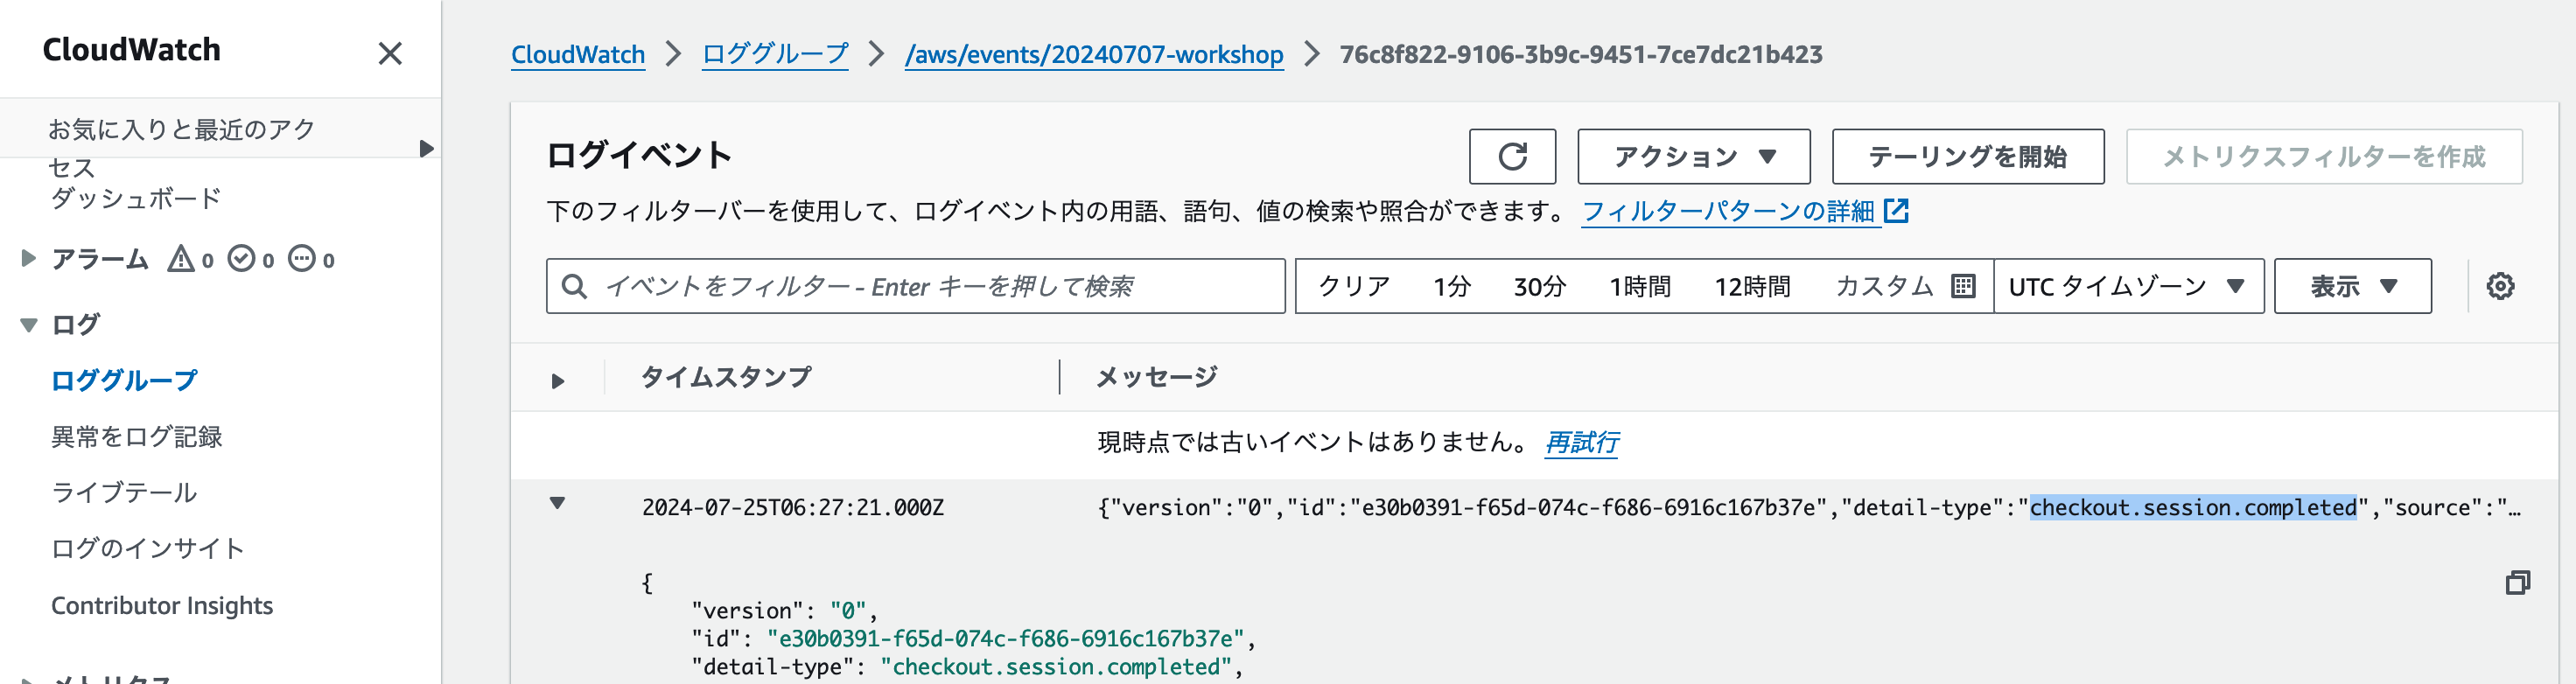This screenshot has width=2576, height=684.
Task: Click the メトリクスフィルターを作成 button
Action: pos(2323,156)
